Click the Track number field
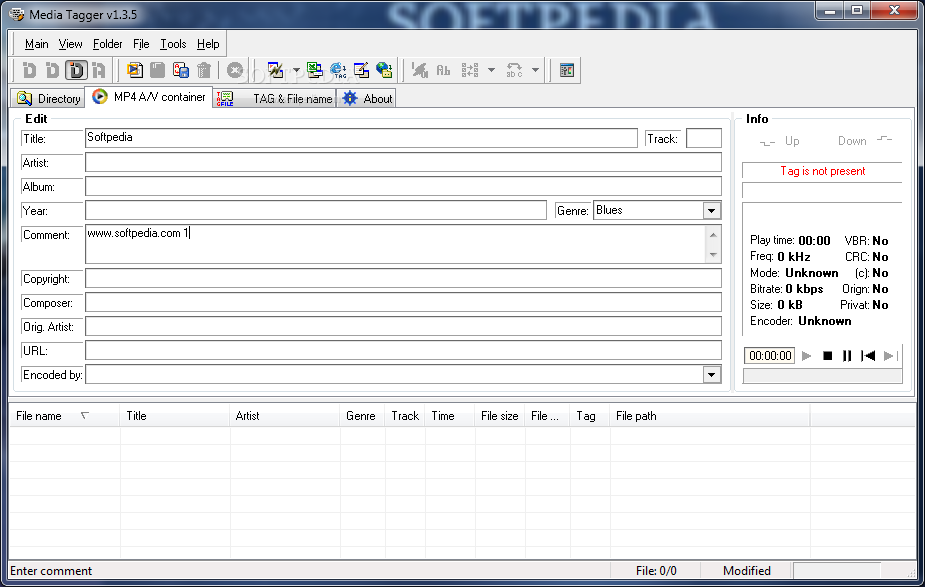Image resolution: width=925 pixels, height=587 pixels. (x=704, y=138)
